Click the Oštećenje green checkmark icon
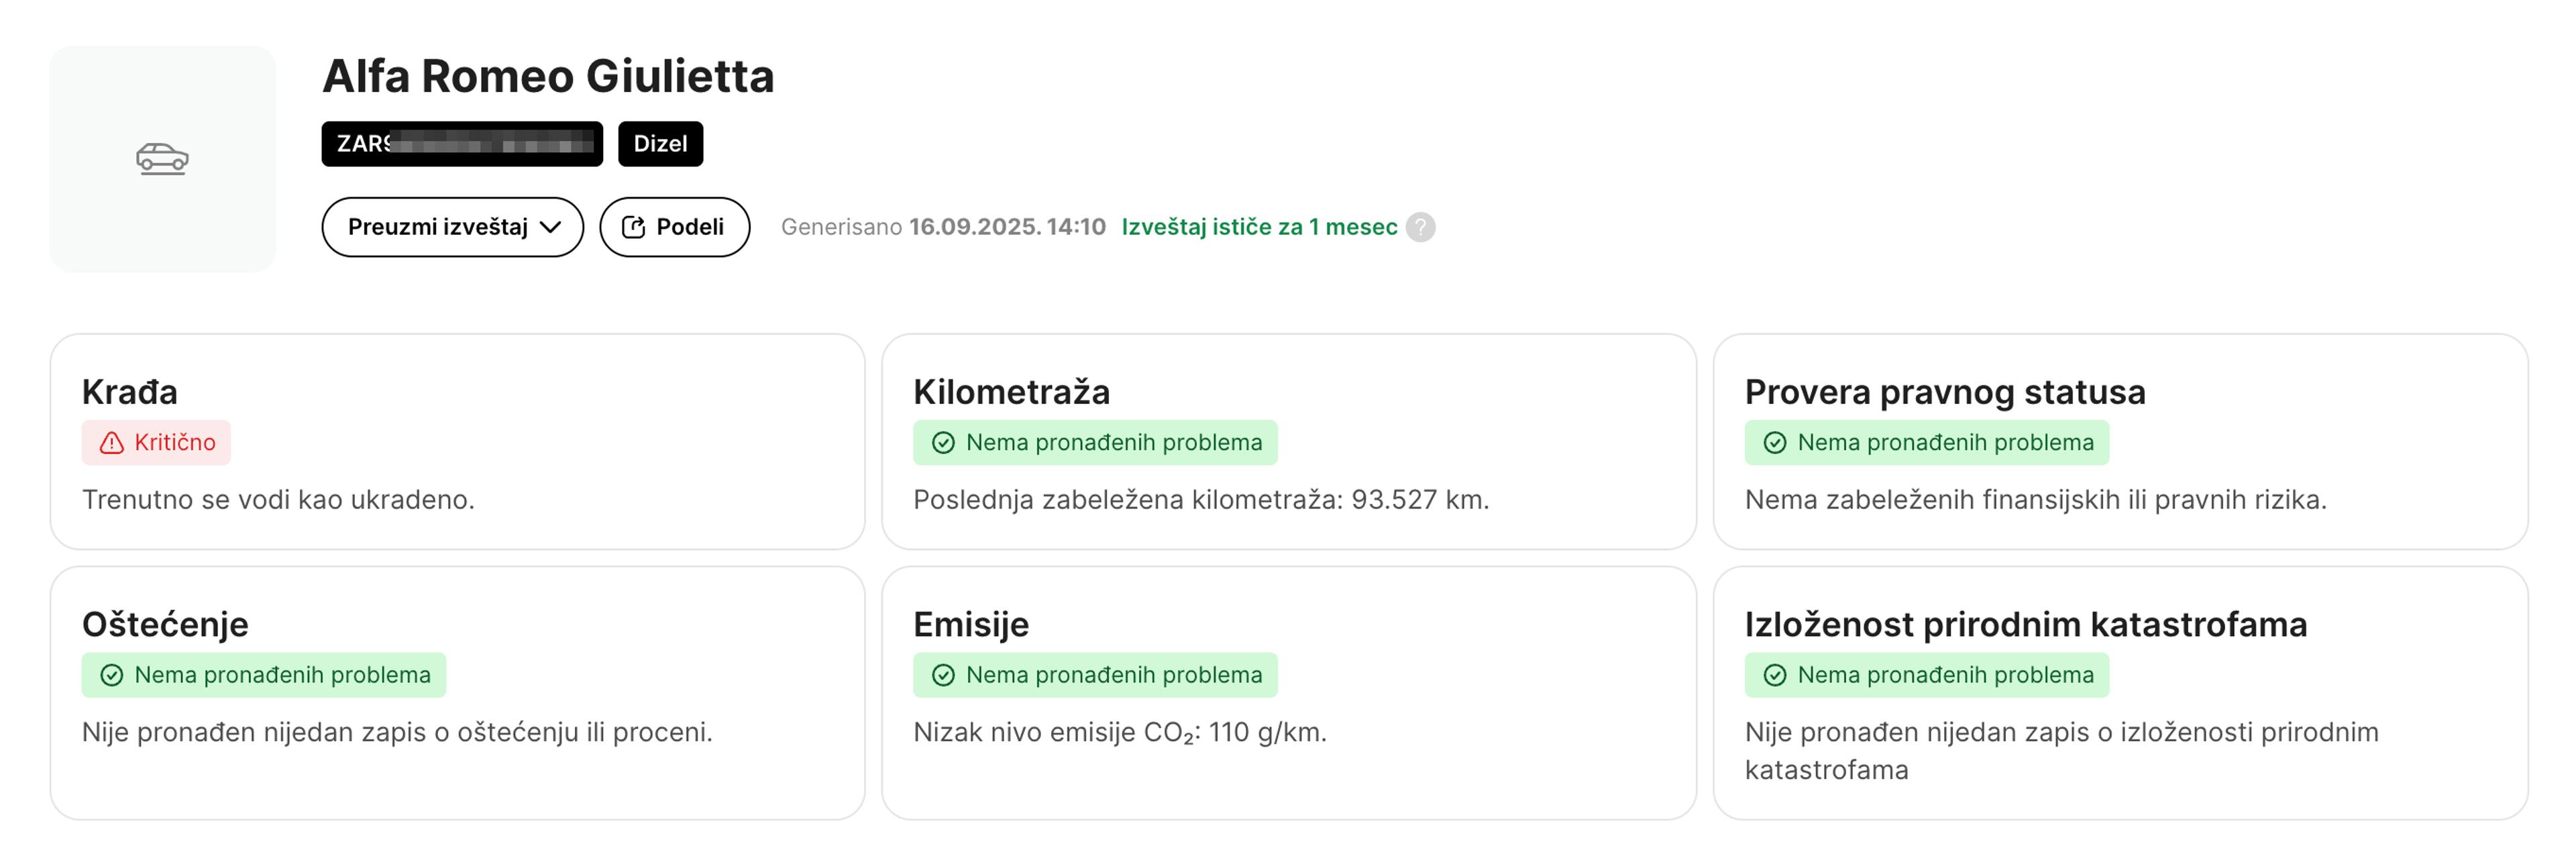Viewport: 2576px width, 860px height. [111, 675]
